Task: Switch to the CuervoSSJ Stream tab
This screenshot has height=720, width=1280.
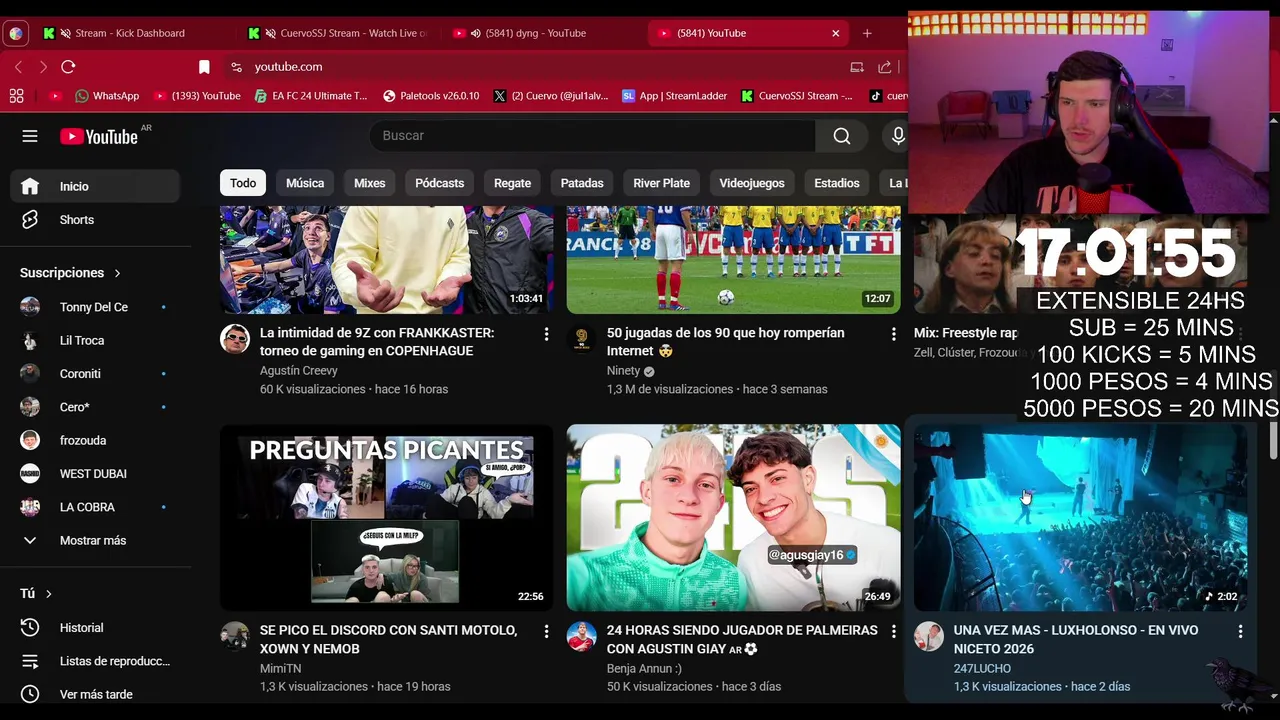Action: (340, 33)
